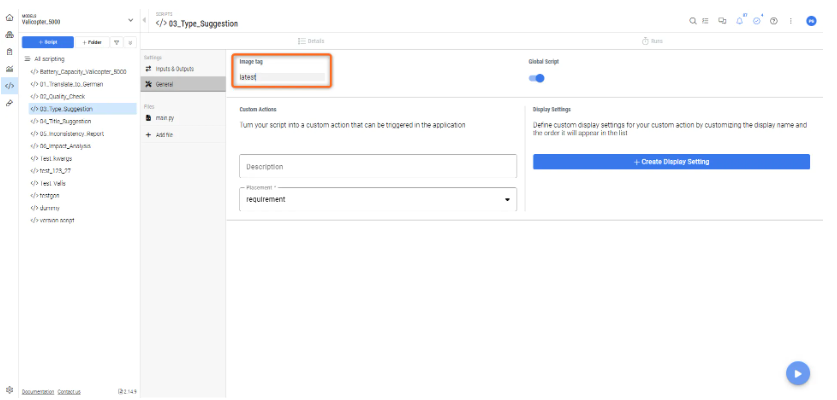Open the Documentation link

pos(38,391)
